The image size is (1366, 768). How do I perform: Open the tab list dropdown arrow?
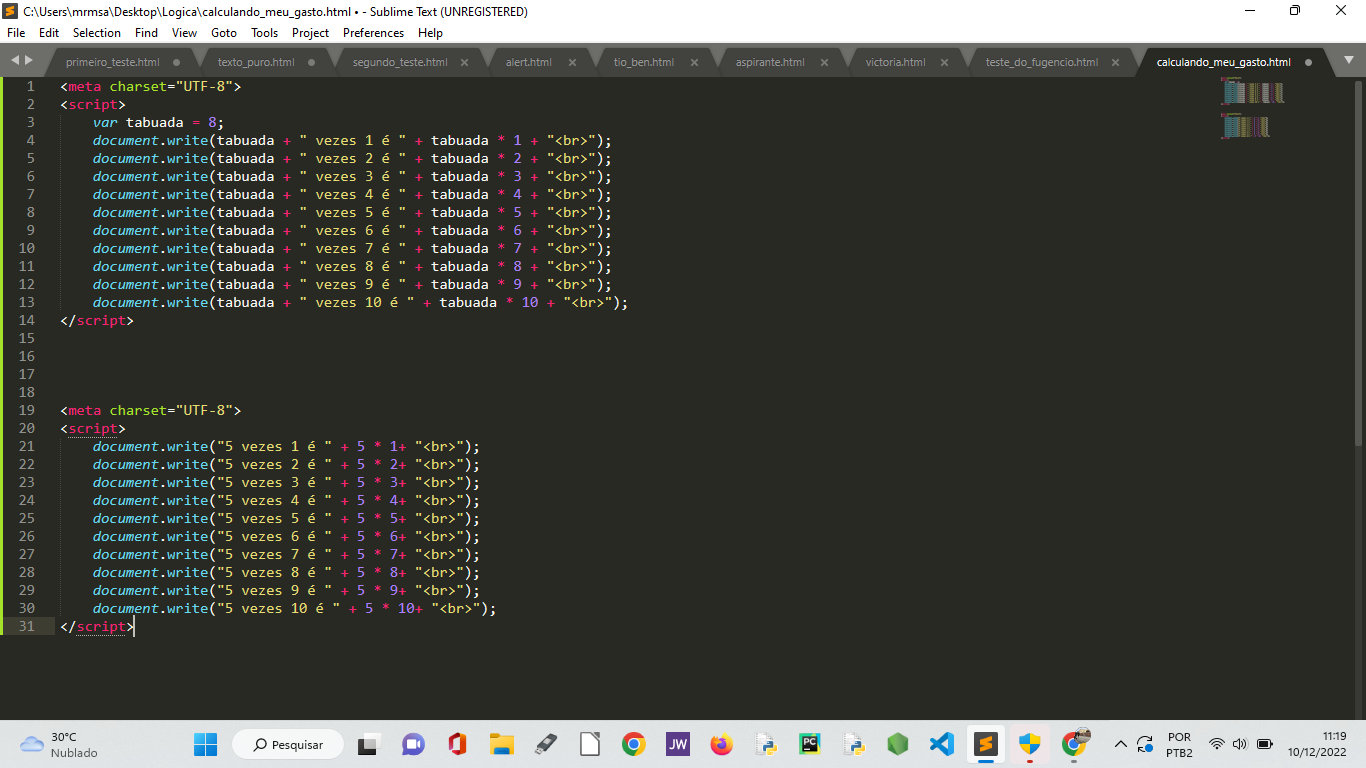click(x=1349, y=62)
